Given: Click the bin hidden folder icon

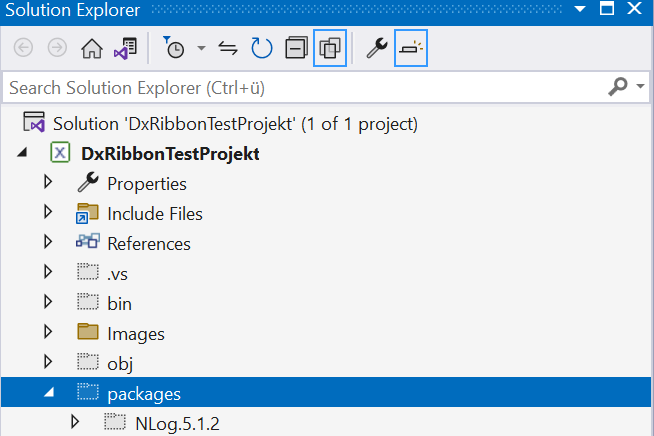Looking at the screenshot, I should (x=88, y=302).
